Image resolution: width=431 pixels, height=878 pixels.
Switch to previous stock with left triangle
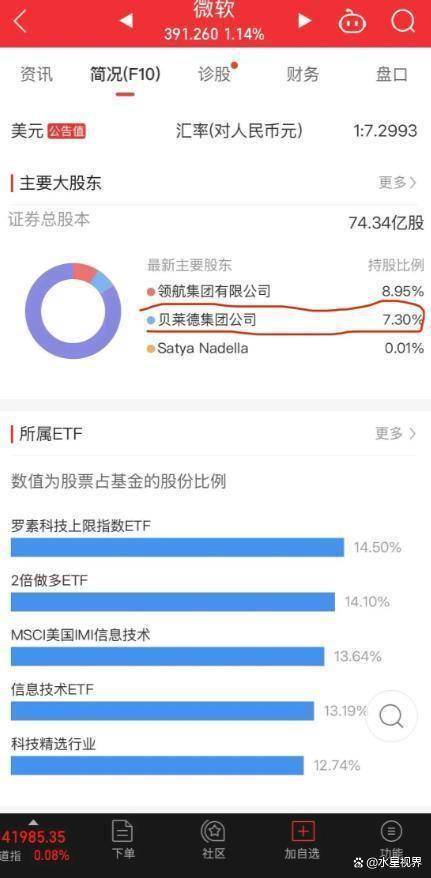(126, 21)
